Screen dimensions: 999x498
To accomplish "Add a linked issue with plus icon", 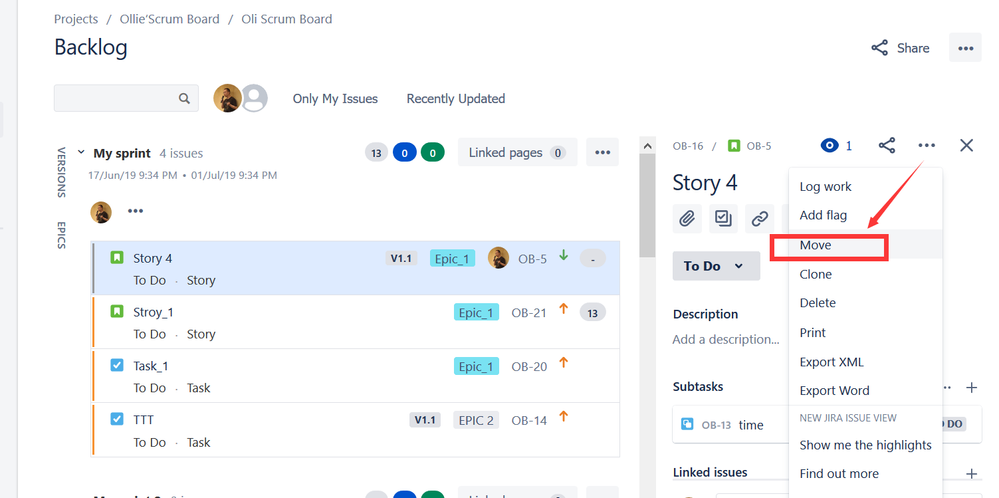I will pos(972,473).
